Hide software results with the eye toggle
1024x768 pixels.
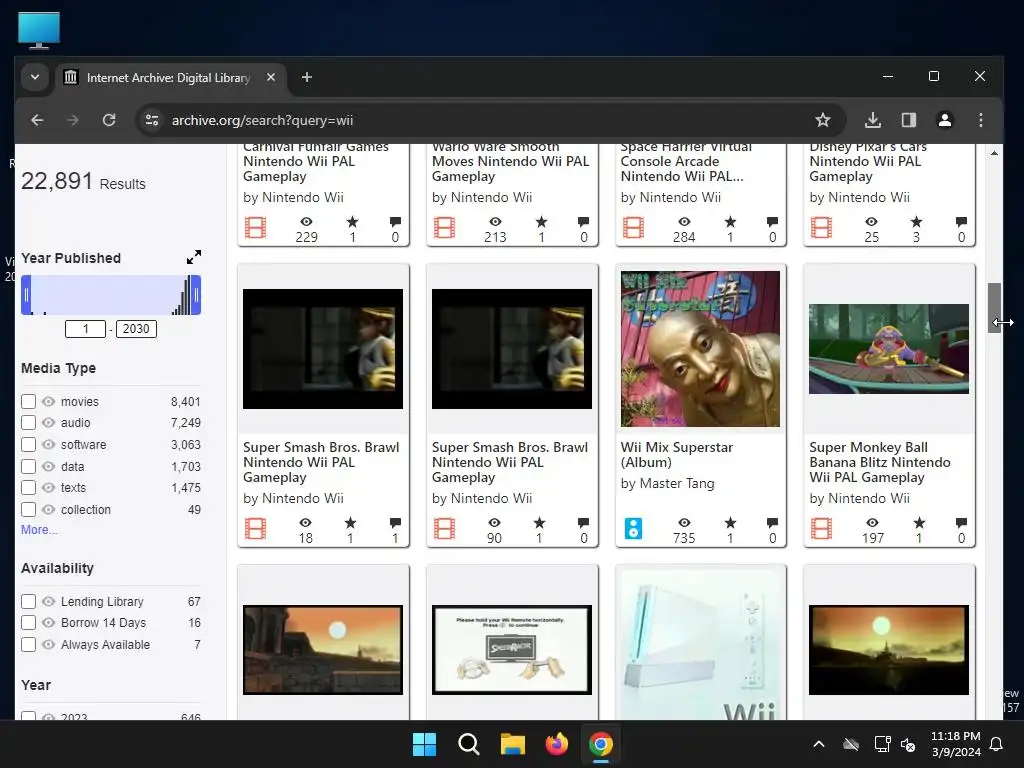48,444
